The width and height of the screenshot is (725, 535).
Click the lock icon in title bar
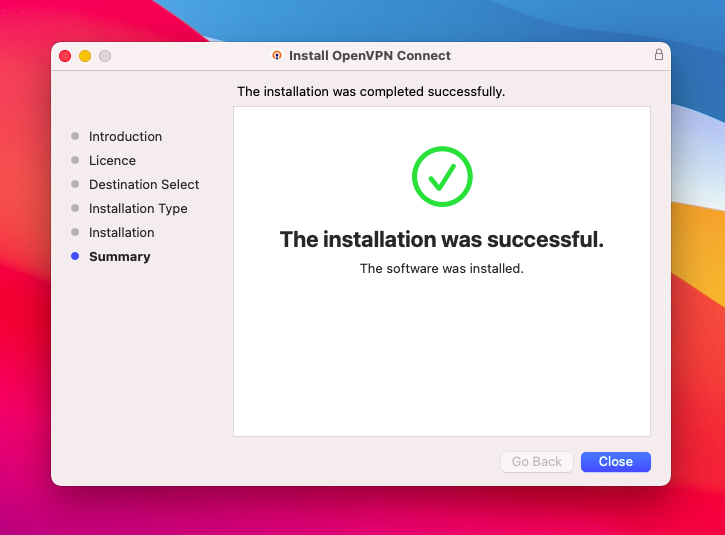659,55
